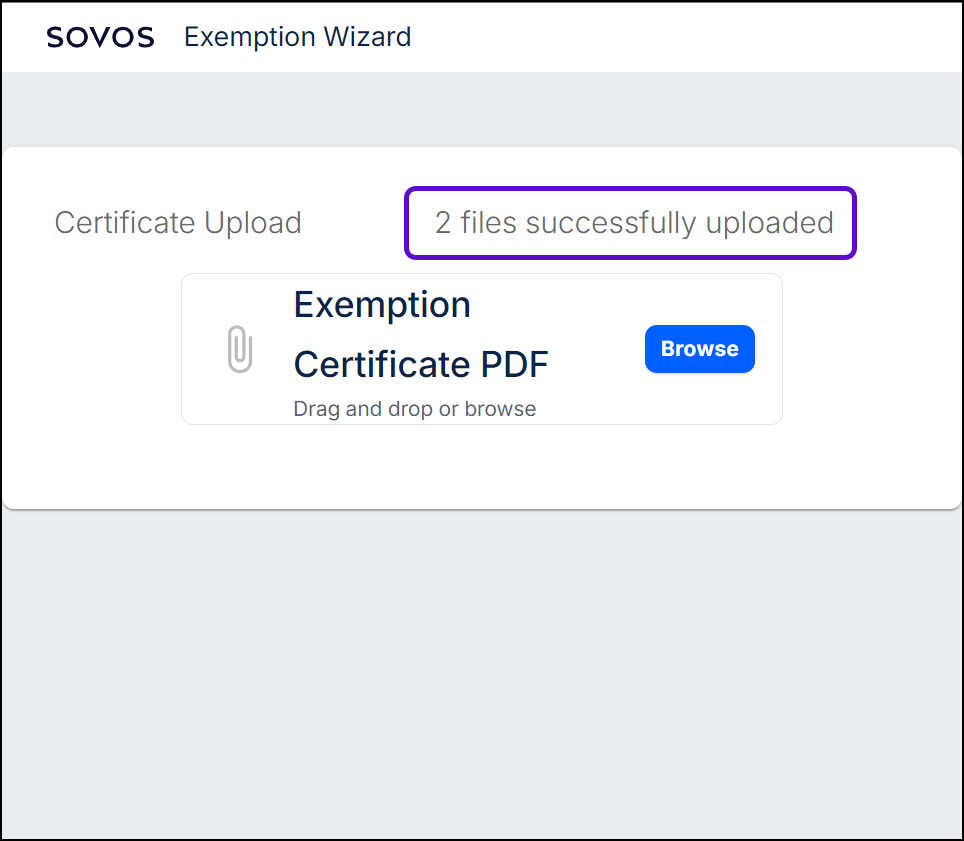Screen dimensions: 964x841
Task: Click the word "Exemption" in the header title
Action: [250, 37]
